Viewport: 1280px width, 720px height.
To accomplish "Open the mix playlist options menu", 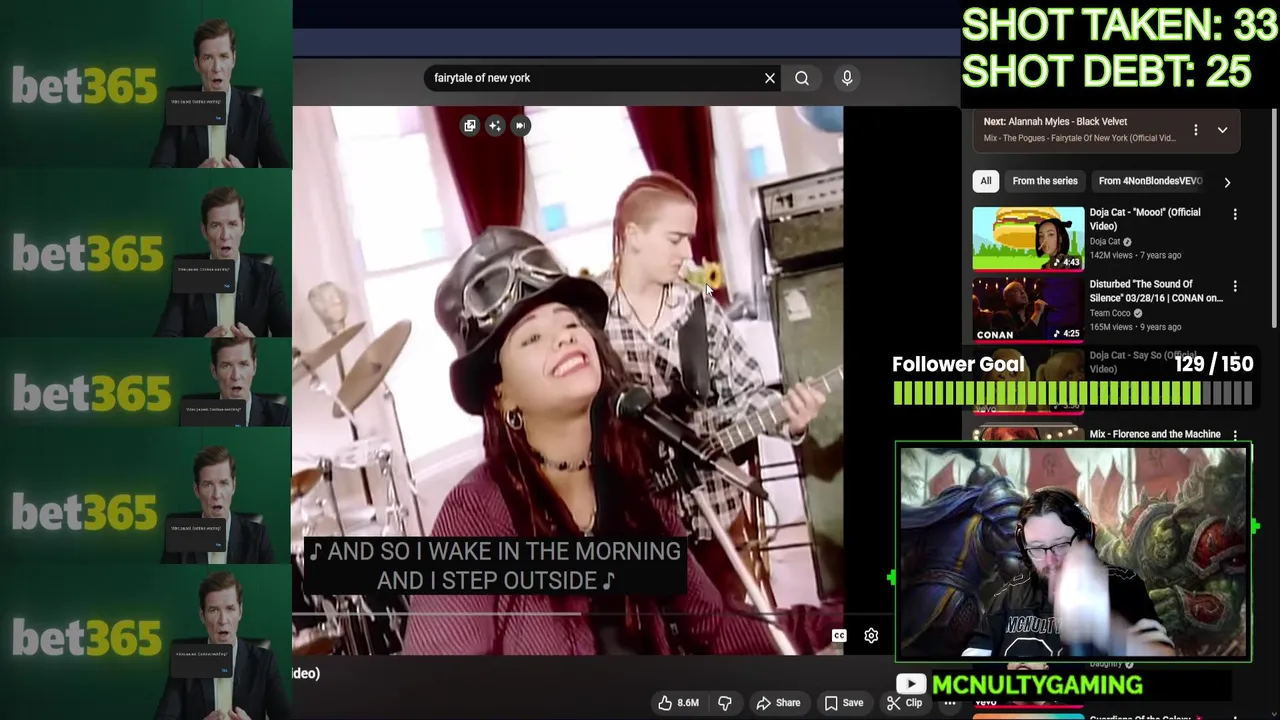I will [1195, 130].
